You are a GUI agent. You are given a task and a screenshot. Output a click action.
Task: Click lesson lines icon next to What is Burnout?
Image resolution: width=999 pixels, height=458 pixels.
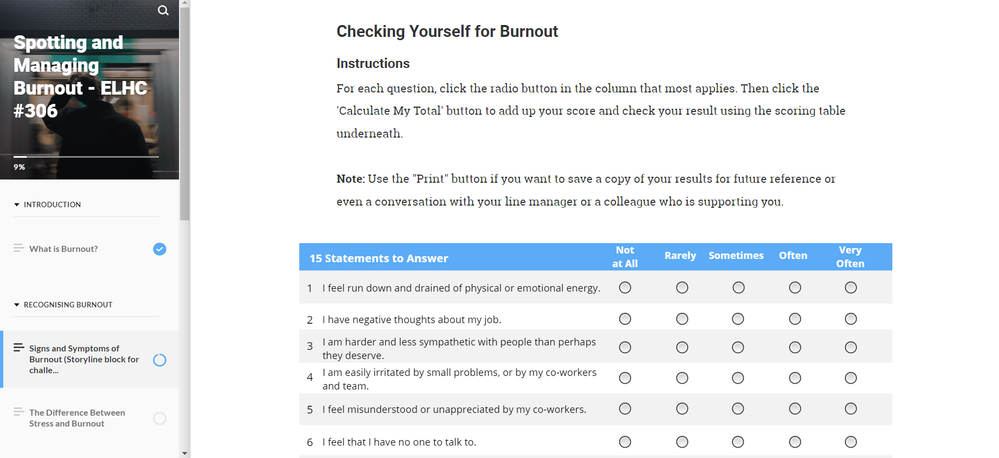(x=18, y=248)
